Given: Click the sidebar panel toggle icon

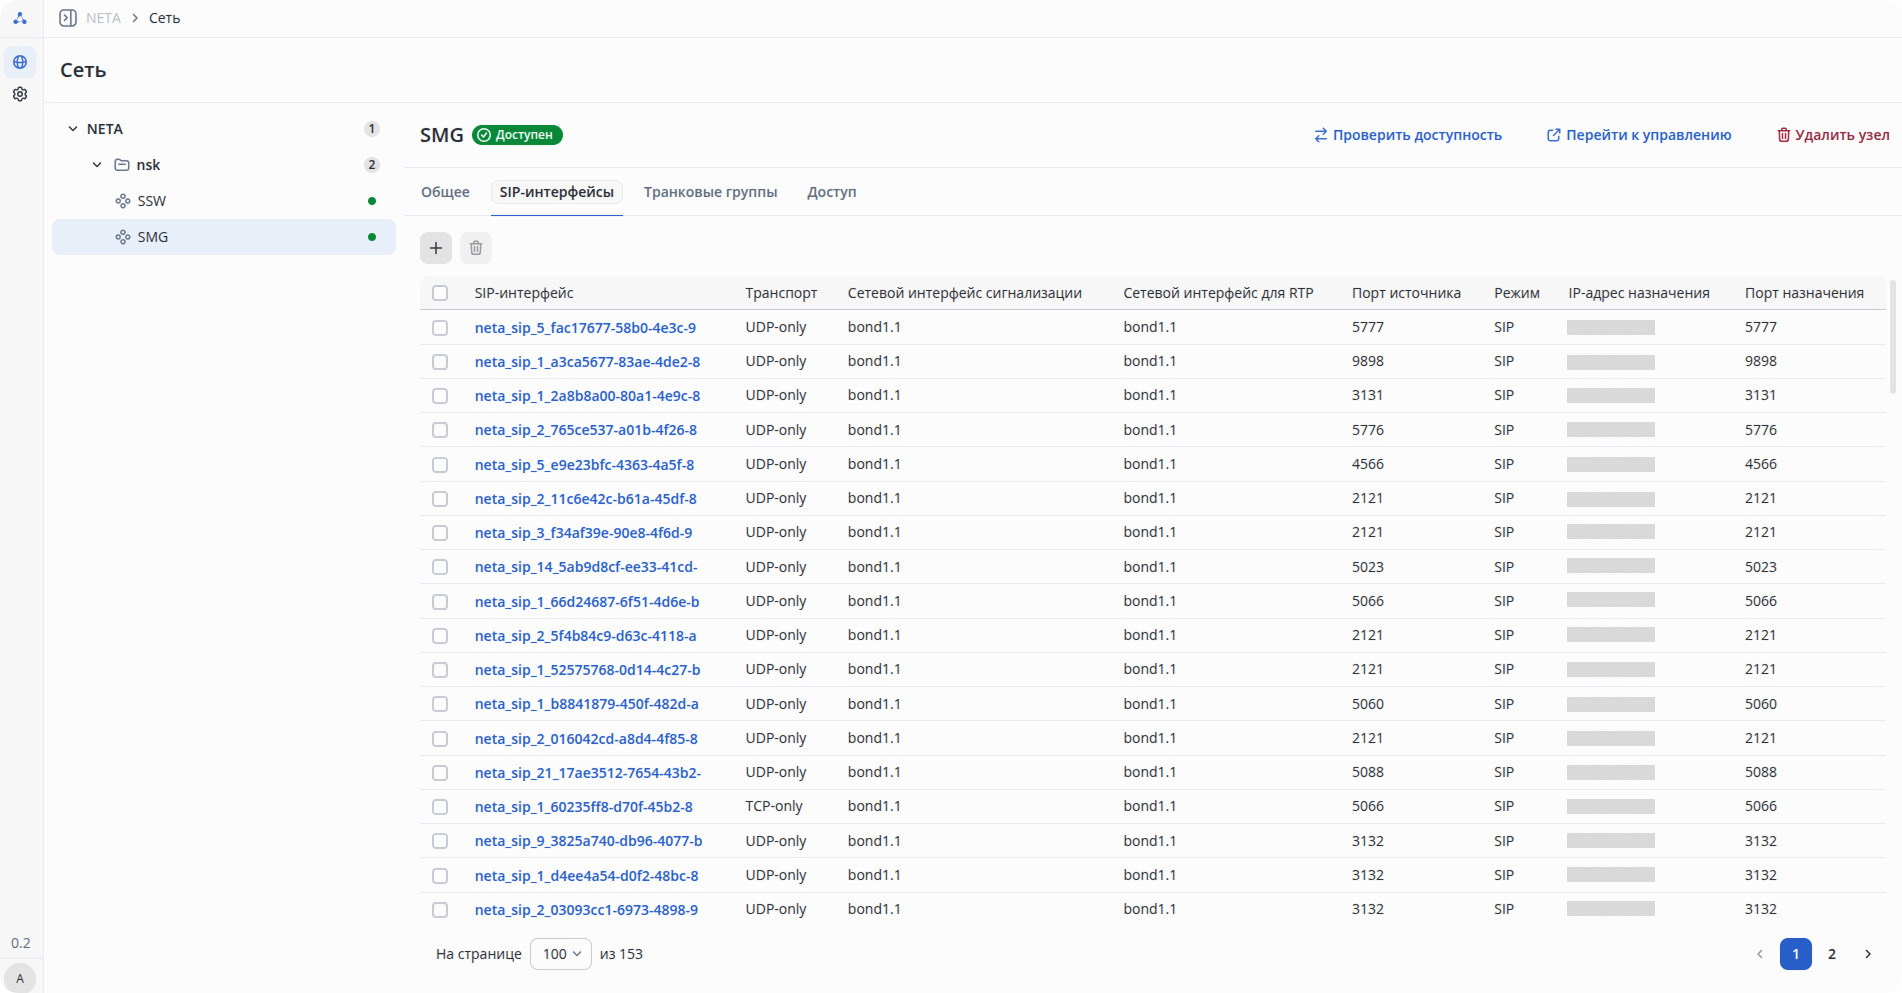Looking at the screenshot, I should [x=68, y=18].
